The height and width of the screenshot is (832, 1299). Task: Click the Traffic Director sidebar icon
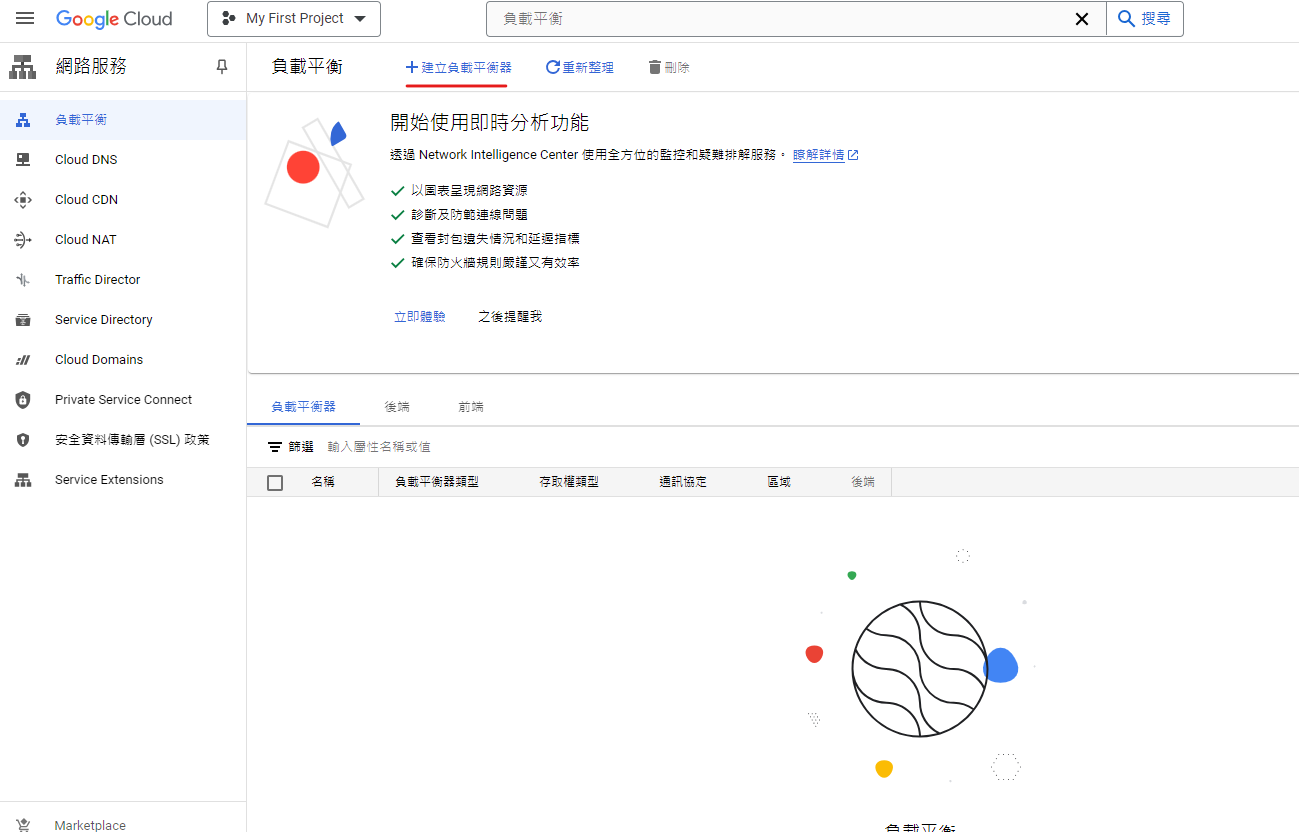coord(23,280)
